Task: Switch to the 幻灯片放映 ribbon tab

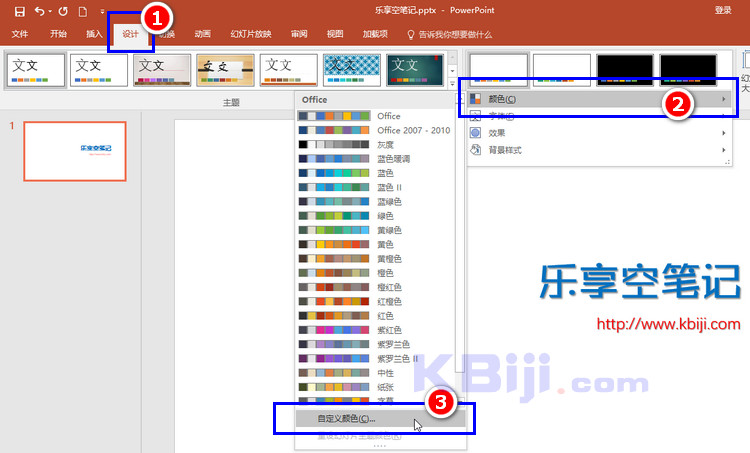Action: coord(251,34)
